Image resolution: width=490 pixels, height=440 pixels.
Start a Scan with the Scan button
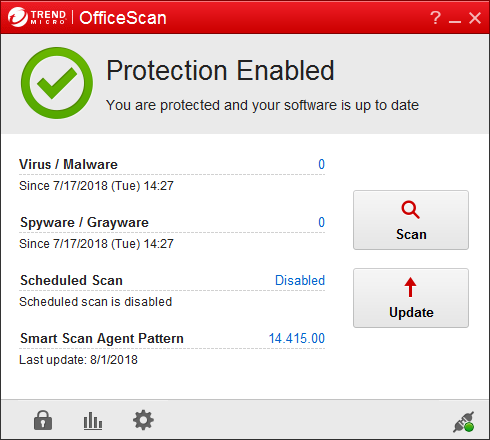(x=411, y=220)
